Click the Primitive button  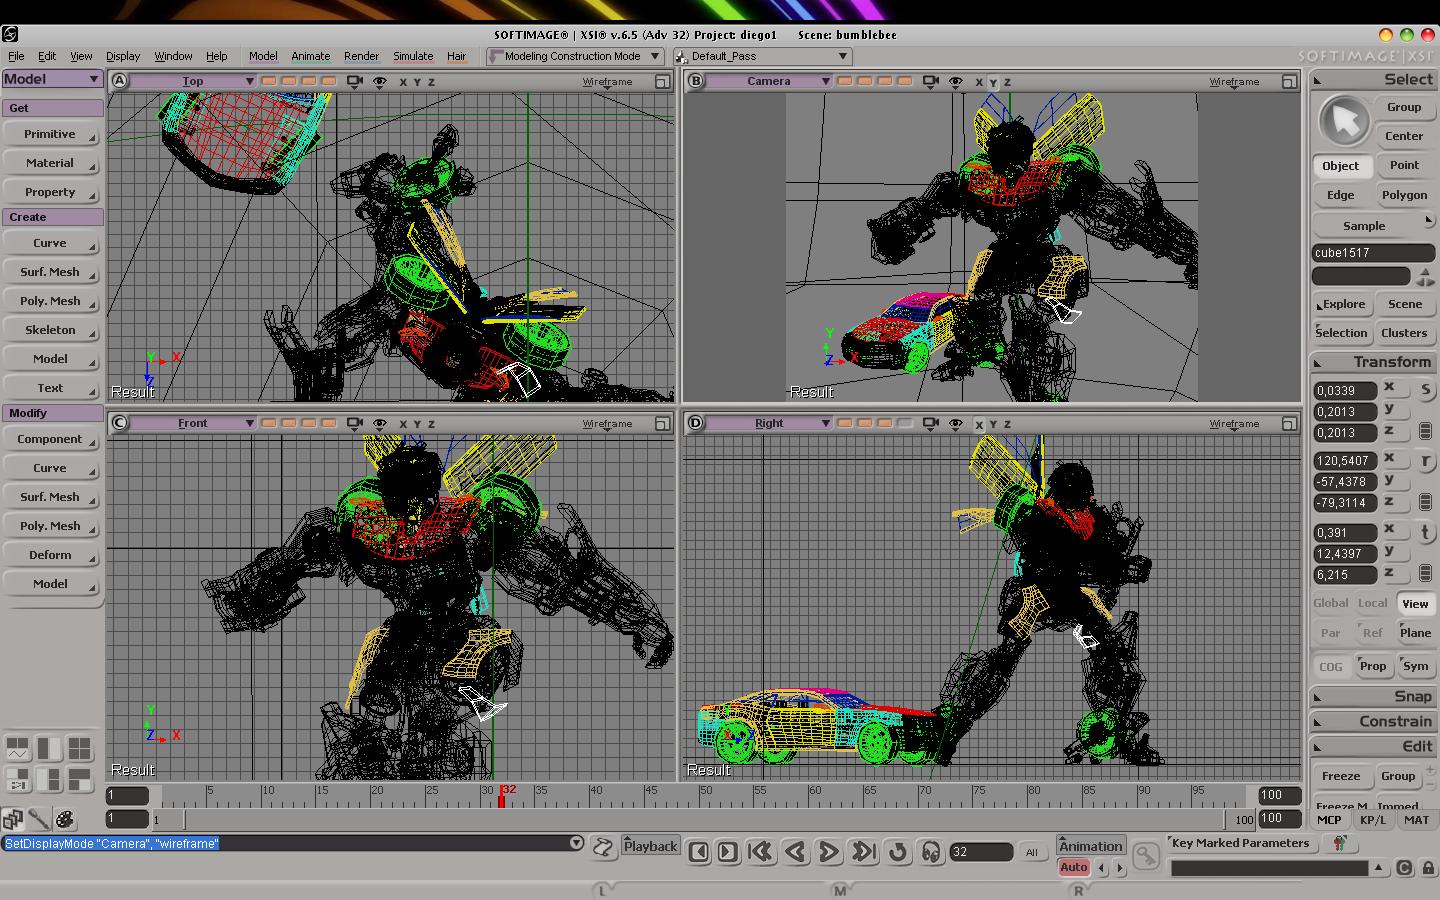[50, 134]
